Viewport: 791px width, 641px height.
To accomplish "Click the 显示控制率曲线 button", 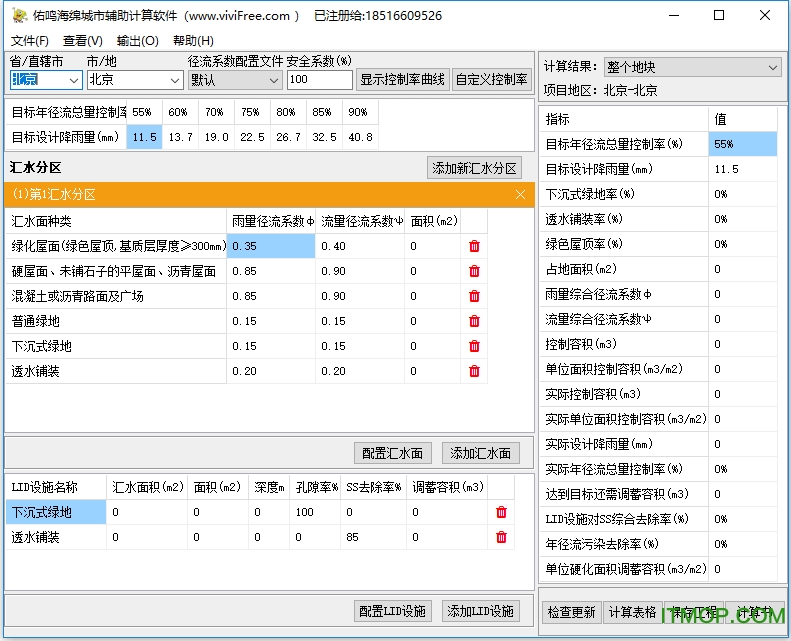I will click(402, 80).
